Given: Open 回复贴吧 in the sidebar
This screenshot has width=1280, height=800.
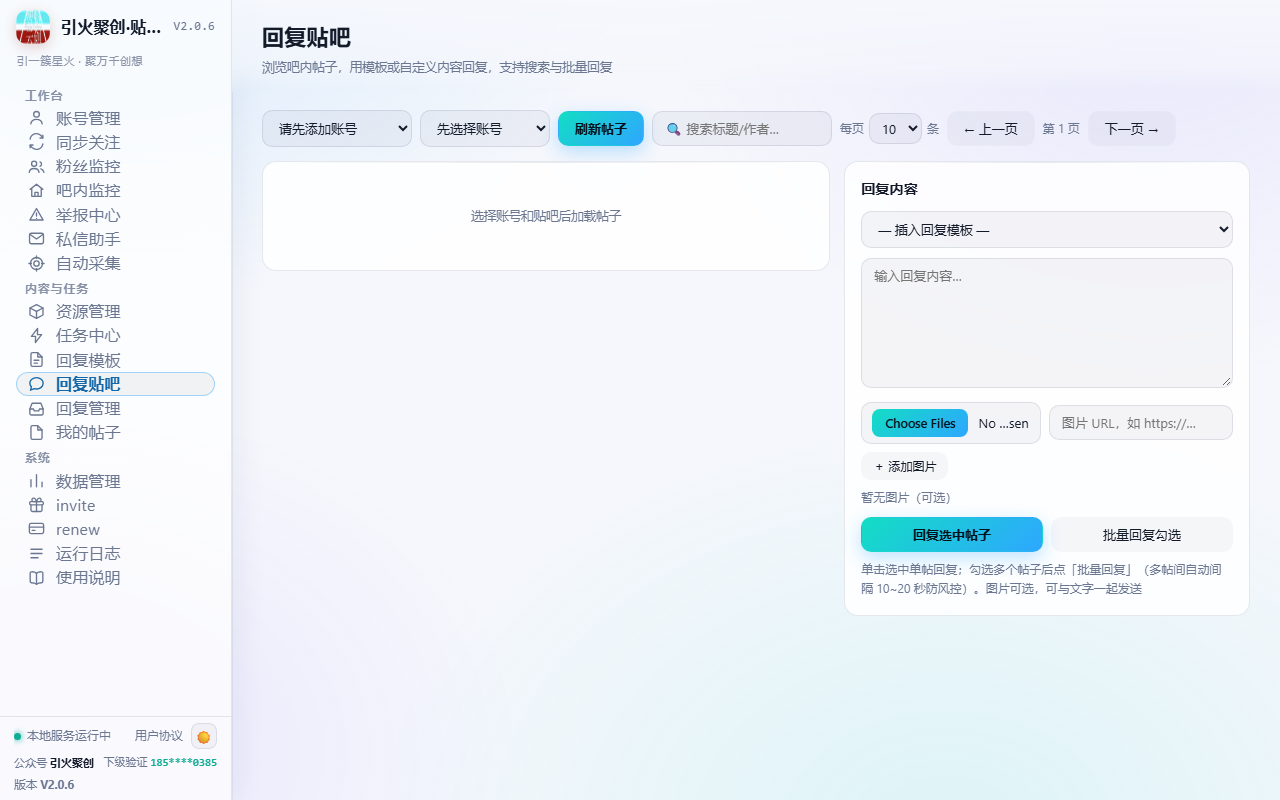Looking at the screenshot, I should (x=115, y=384).
